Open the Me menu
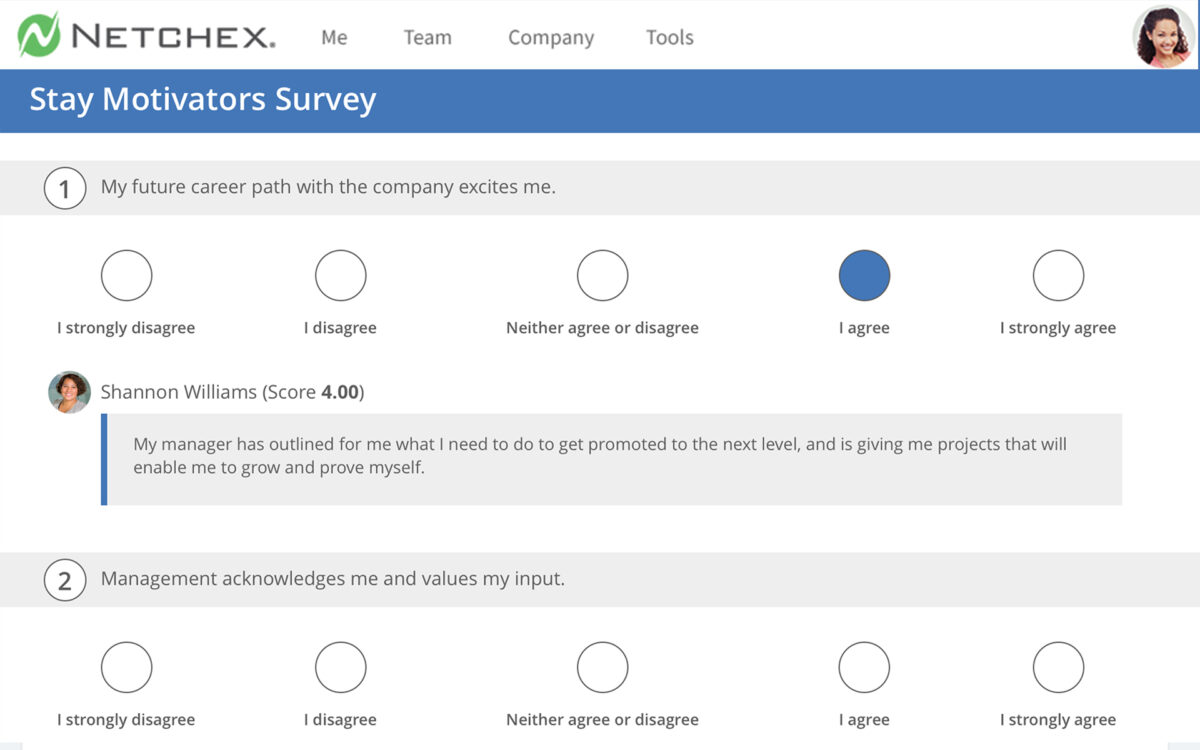This screenshot has height=750, width=1200. pos(334,38)
